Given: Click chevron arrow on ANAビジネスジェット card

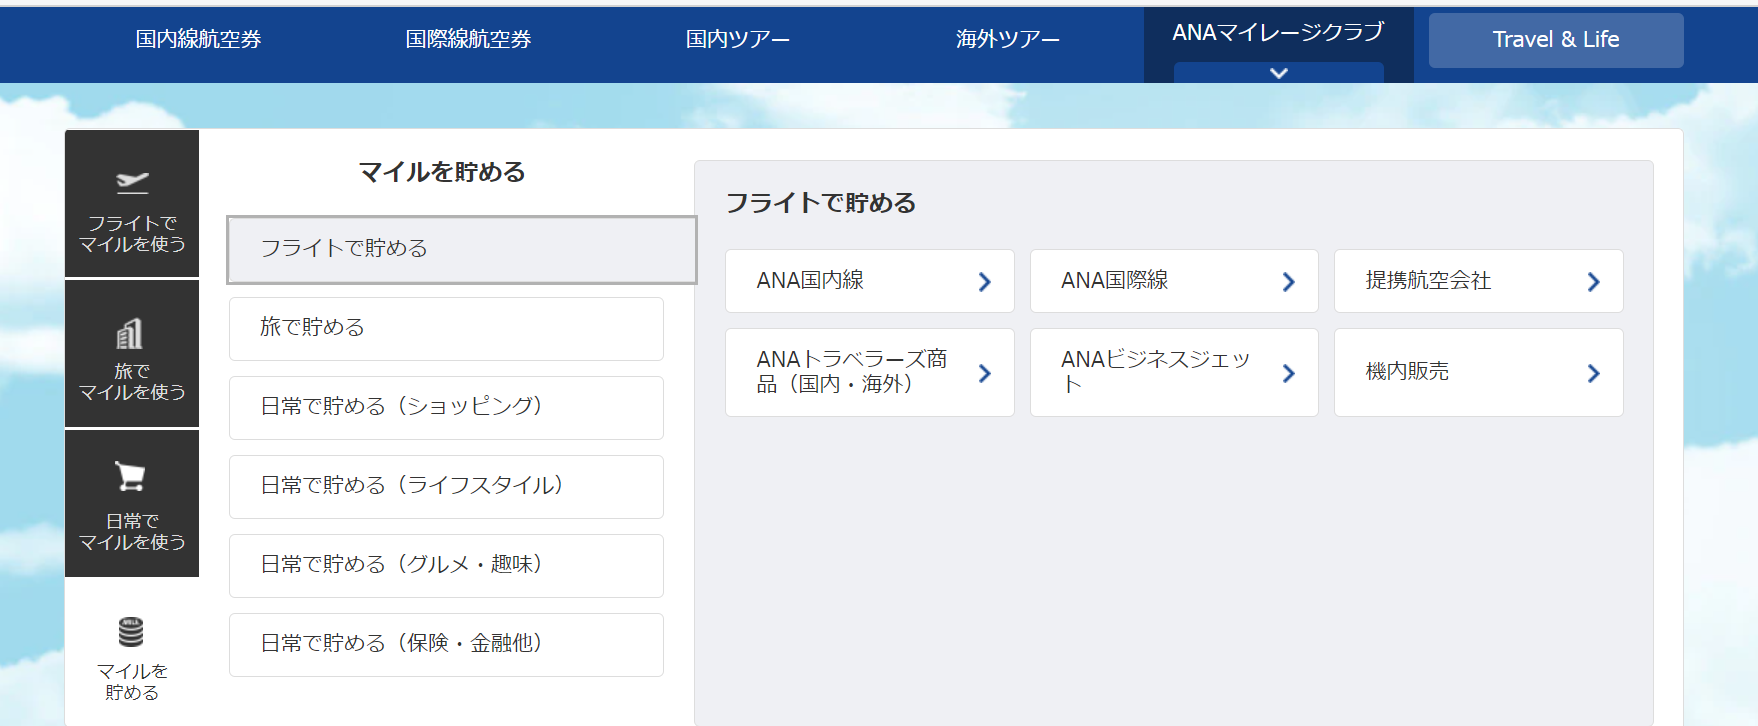Looking at the screenshot, I should tap(1289, 373).
